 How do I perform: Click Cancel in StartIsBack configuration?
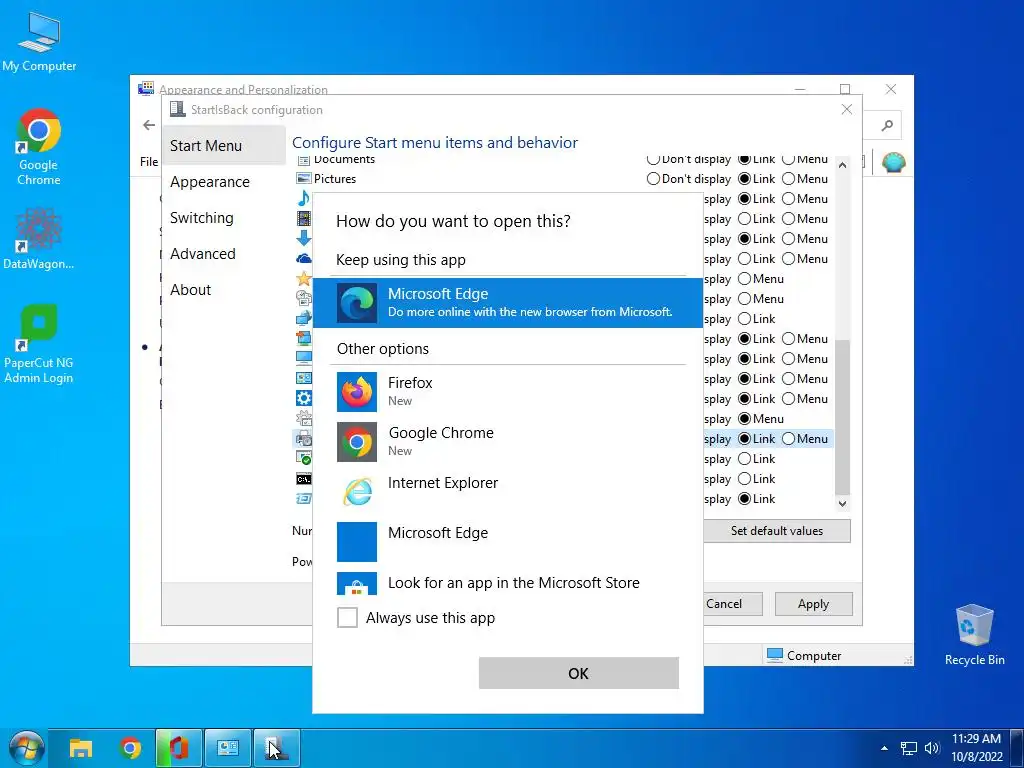tap(732, 604)
